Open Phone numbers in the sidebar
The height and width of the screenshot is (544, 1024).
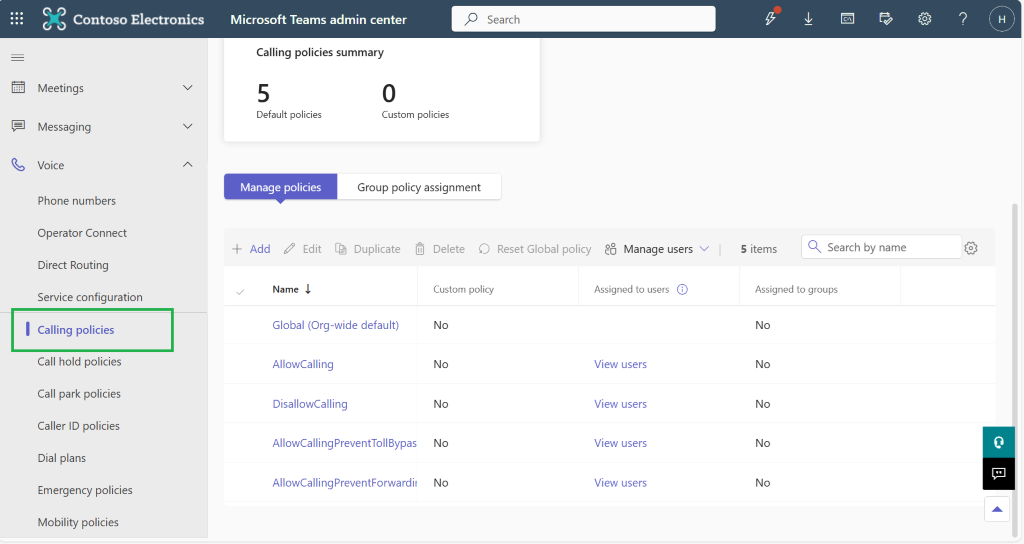click(x=76, y=200)
